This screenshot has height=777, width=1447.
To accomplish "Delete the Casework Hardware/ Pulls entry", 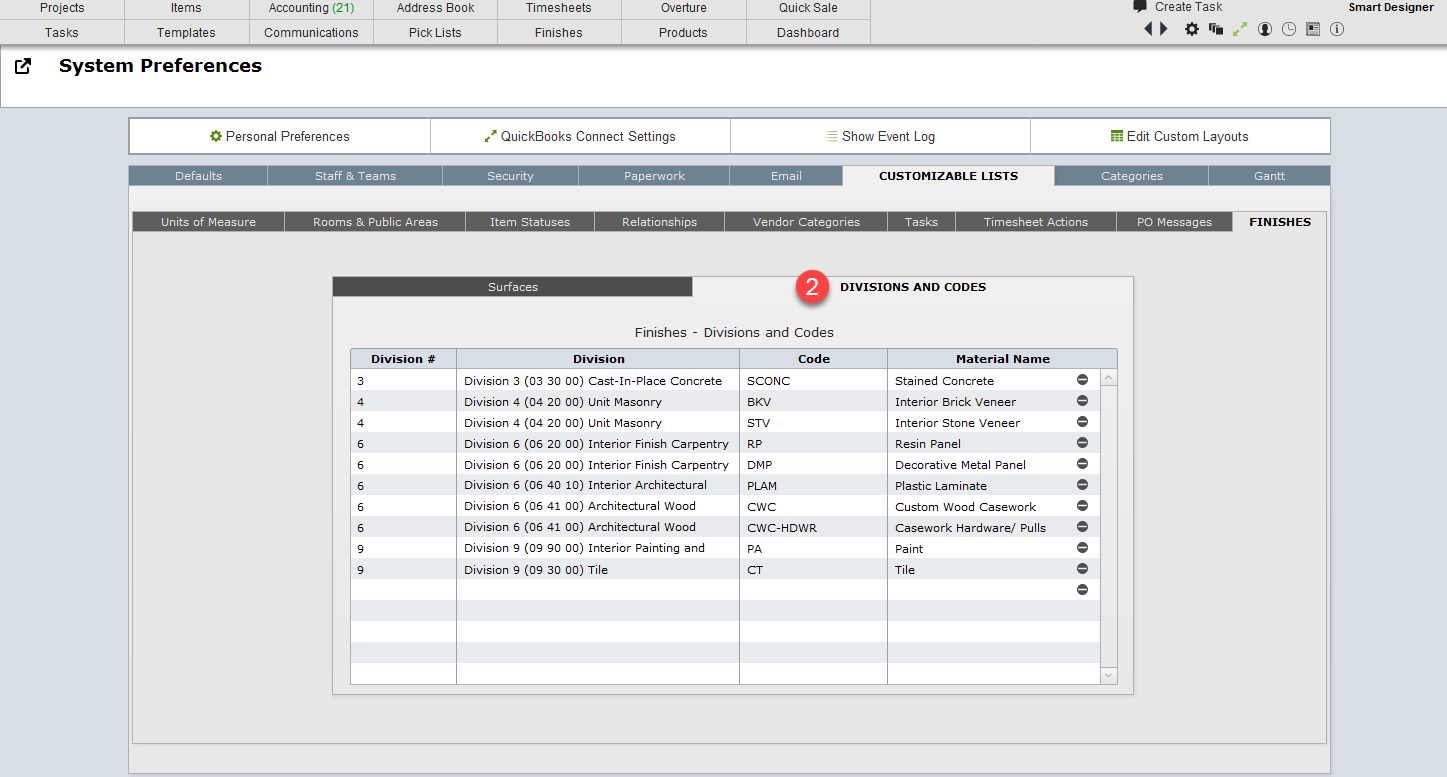I will [x=1082, y=527].
